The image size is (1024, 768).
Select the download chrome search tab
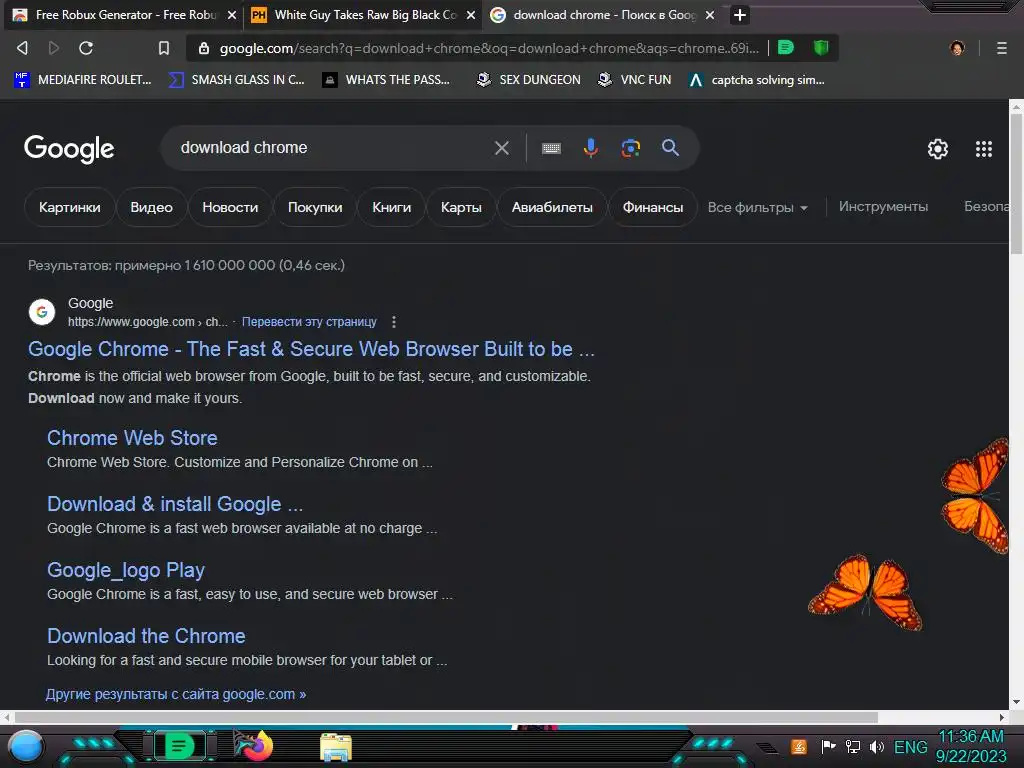(x=600, y=15)
